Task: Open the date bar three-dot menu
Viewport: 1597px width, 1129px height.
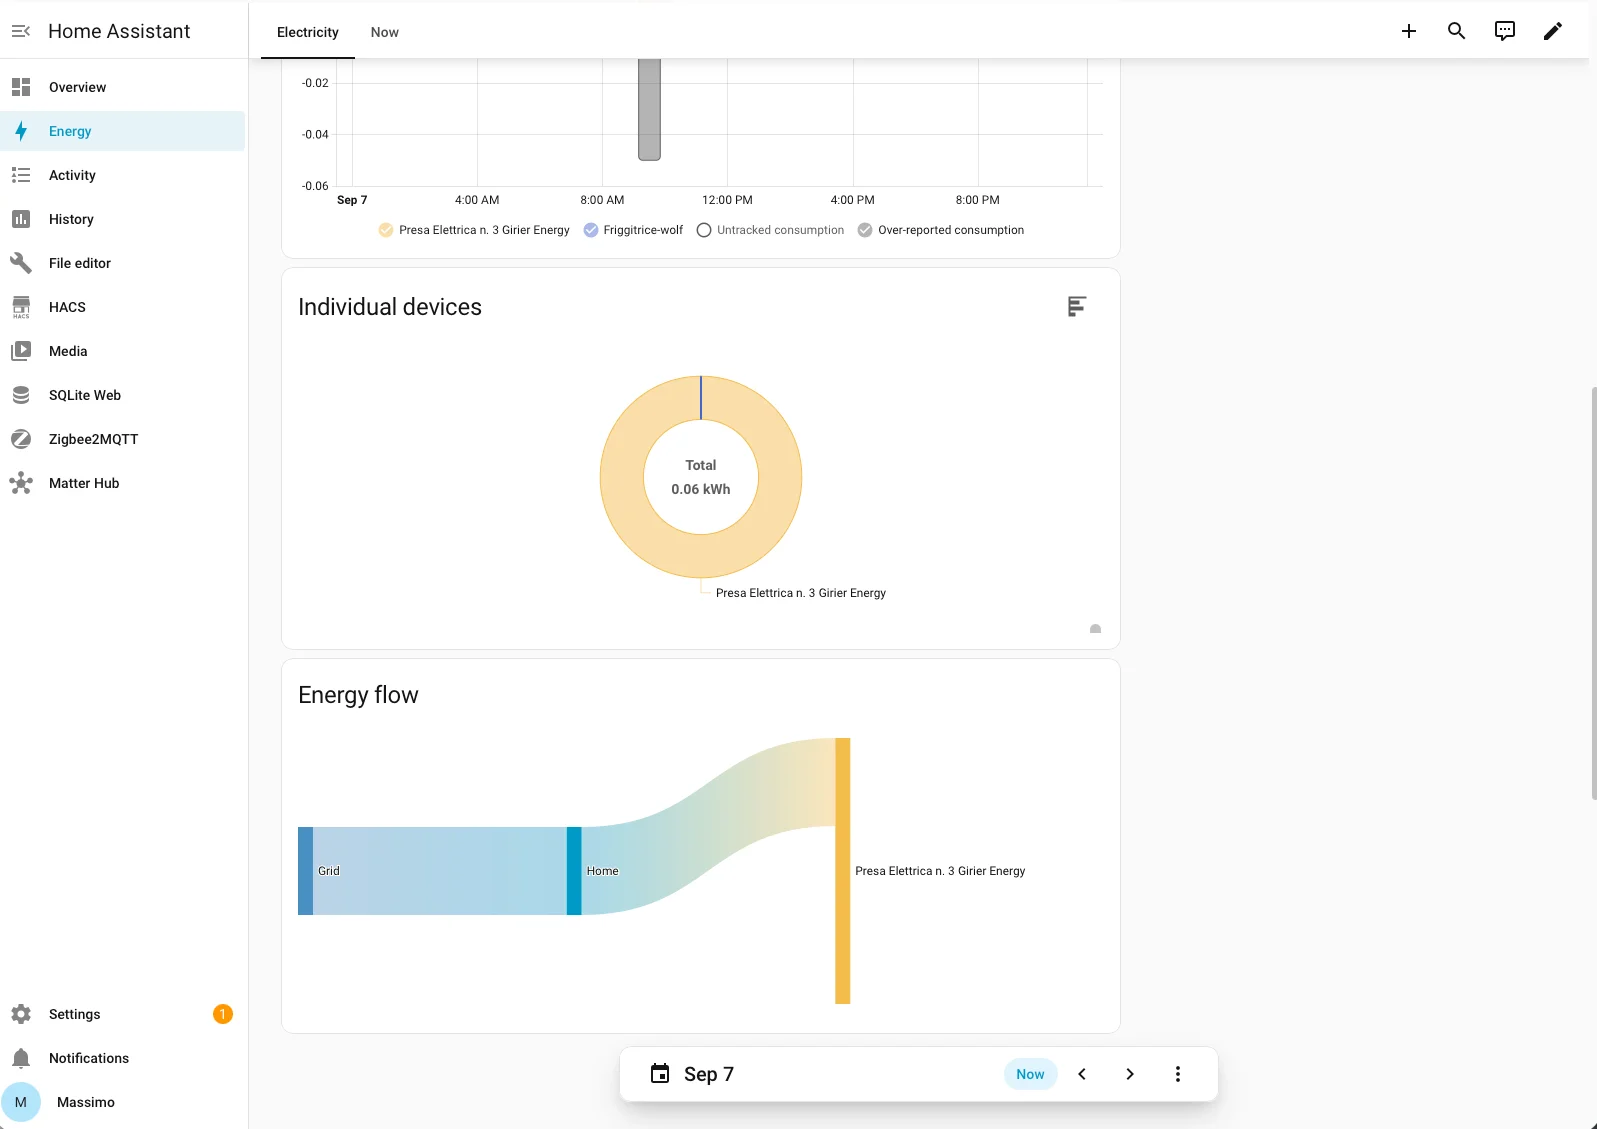Action: pos(1178,1074)
